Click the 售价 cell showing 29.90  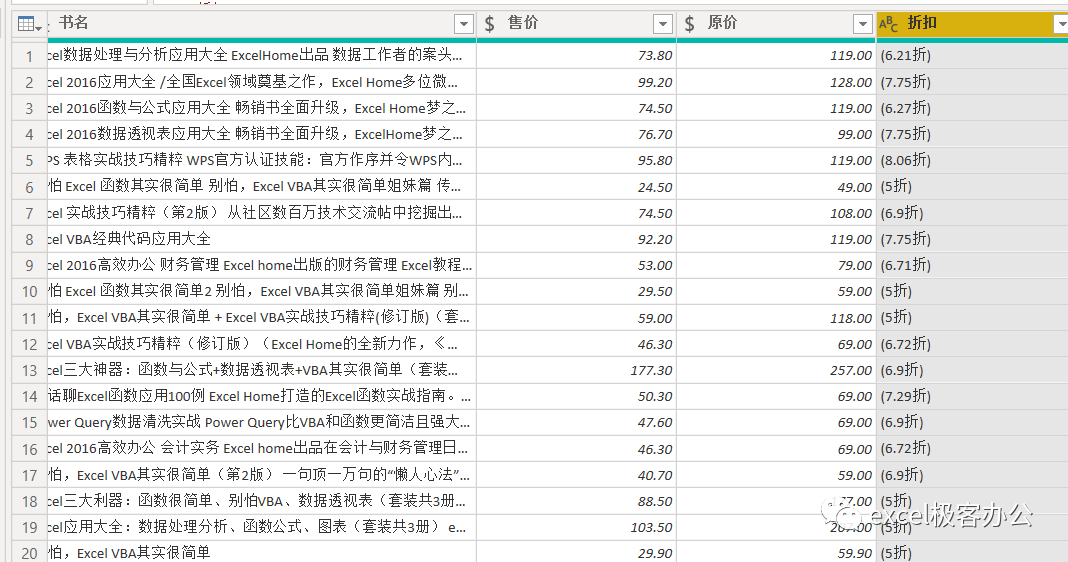tap(576, 553)
